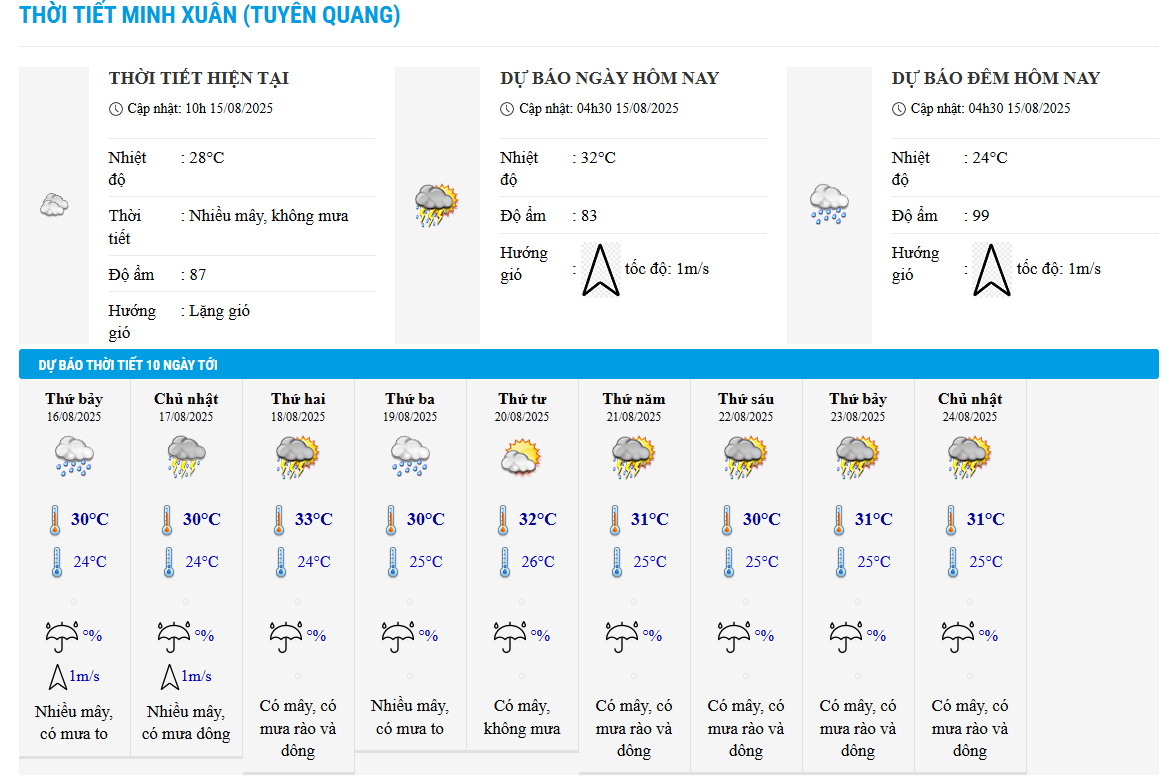The image size is (1175, 782).
Task: Select the 'Thời tiết hiện tại' heading
Action: (x=199, y=78)
